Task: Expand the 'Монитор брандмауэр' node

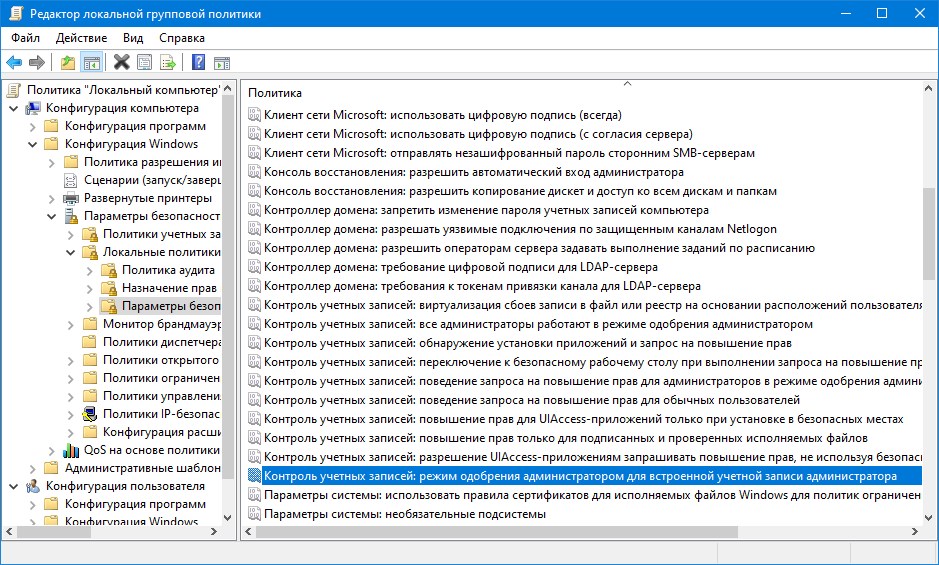Action: tap(71, 324)
